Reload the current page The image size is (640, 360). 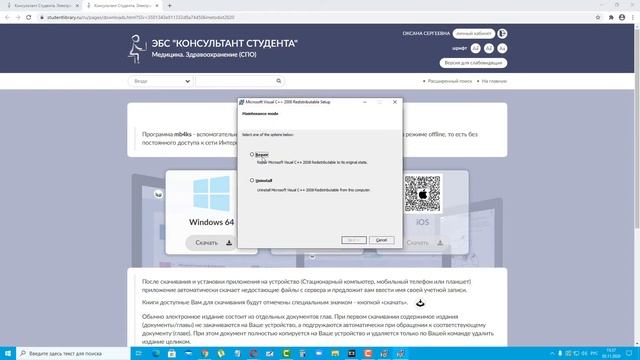[x=29, y=18]
